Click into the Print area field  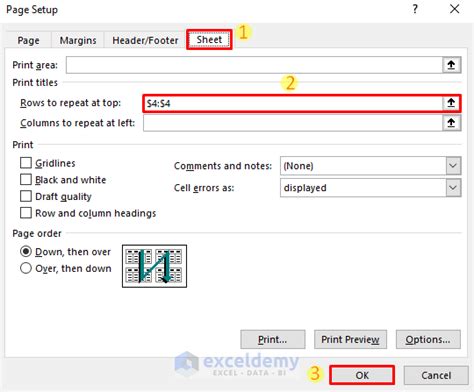pyautogui.click(x=254, y=65)
